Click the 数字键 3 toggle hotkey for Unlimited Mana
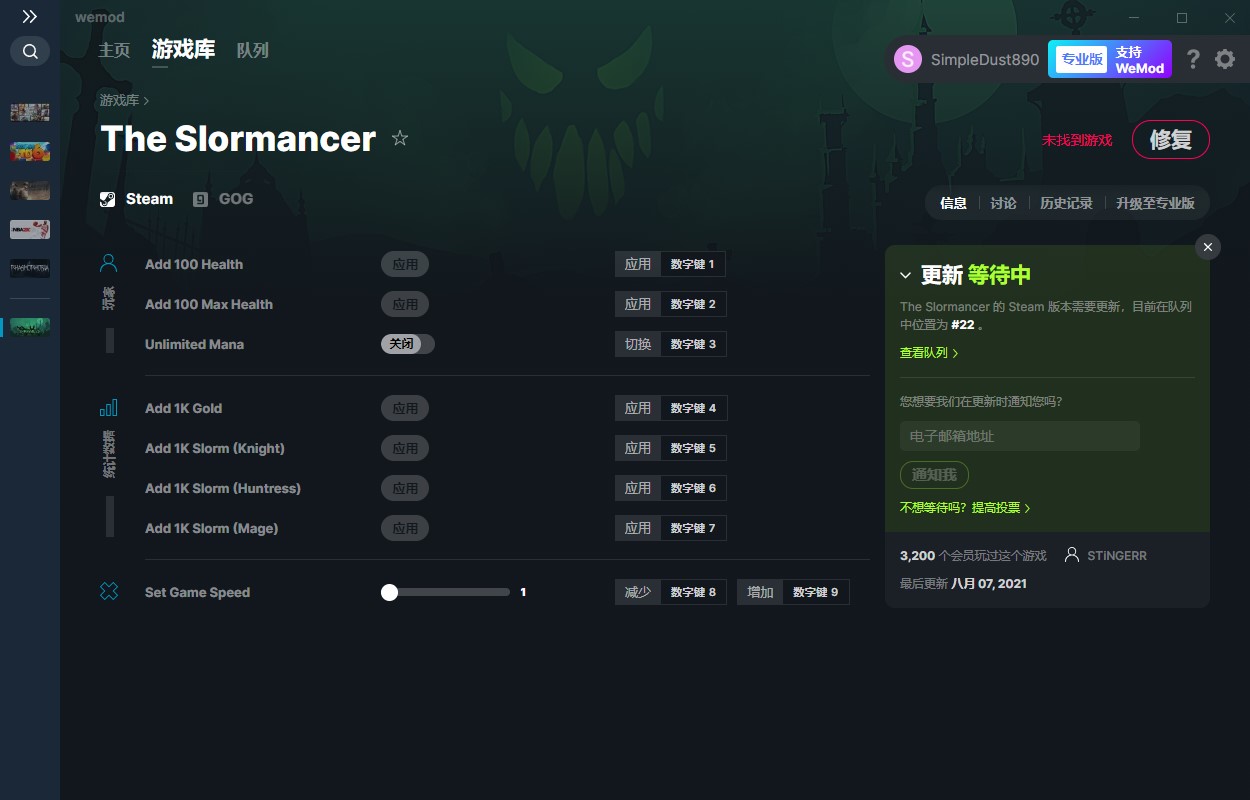Viewport: 1250px width, 800px height. (x=693, y=344)
